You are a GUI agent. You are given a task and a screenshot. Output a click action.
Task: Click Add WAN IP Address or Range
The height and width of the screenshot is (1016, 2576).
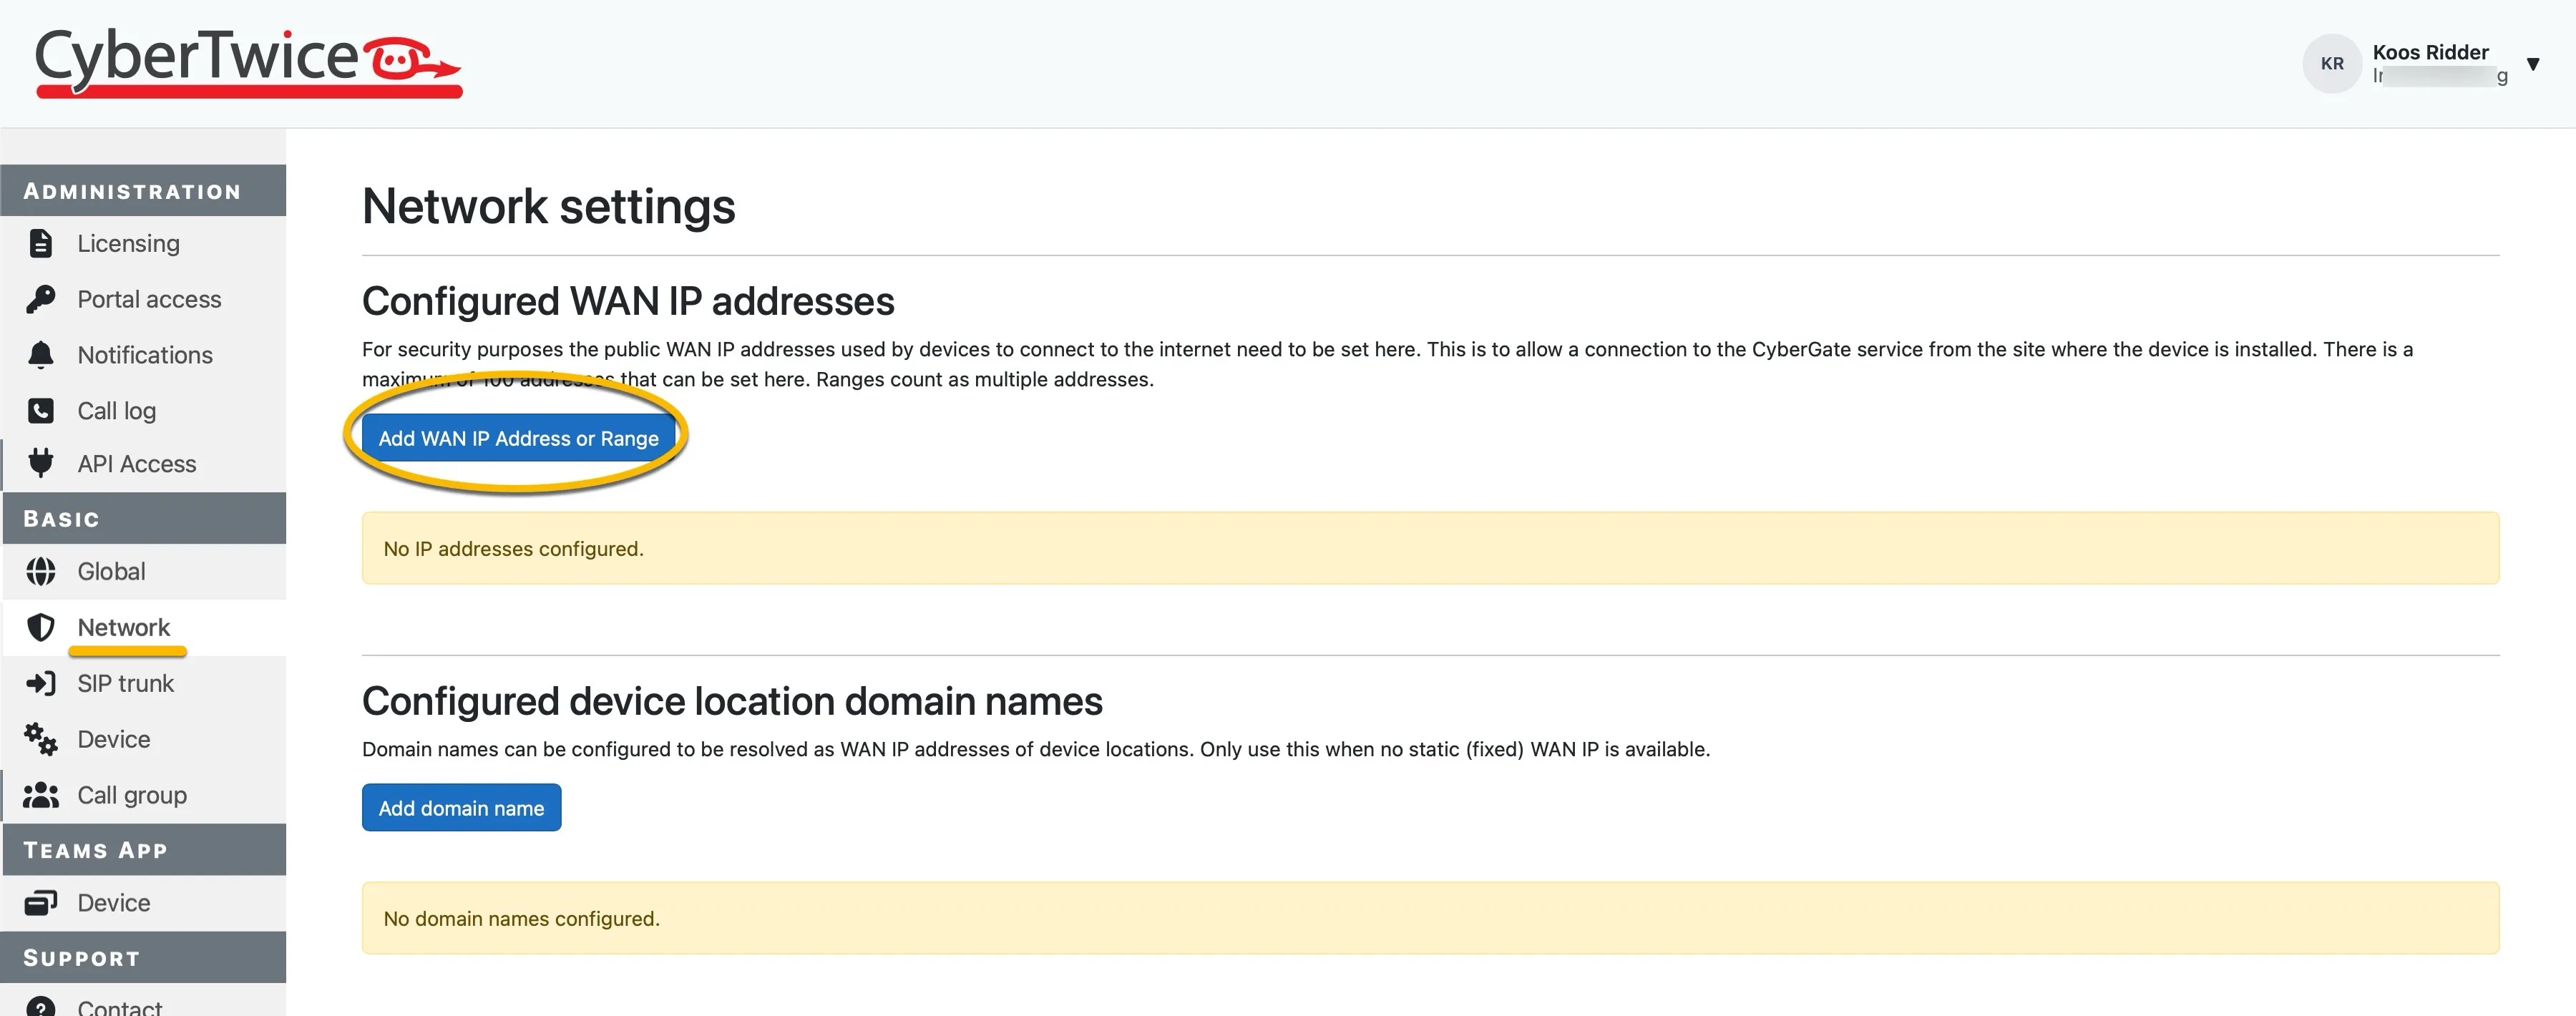[x=518, y=438]
